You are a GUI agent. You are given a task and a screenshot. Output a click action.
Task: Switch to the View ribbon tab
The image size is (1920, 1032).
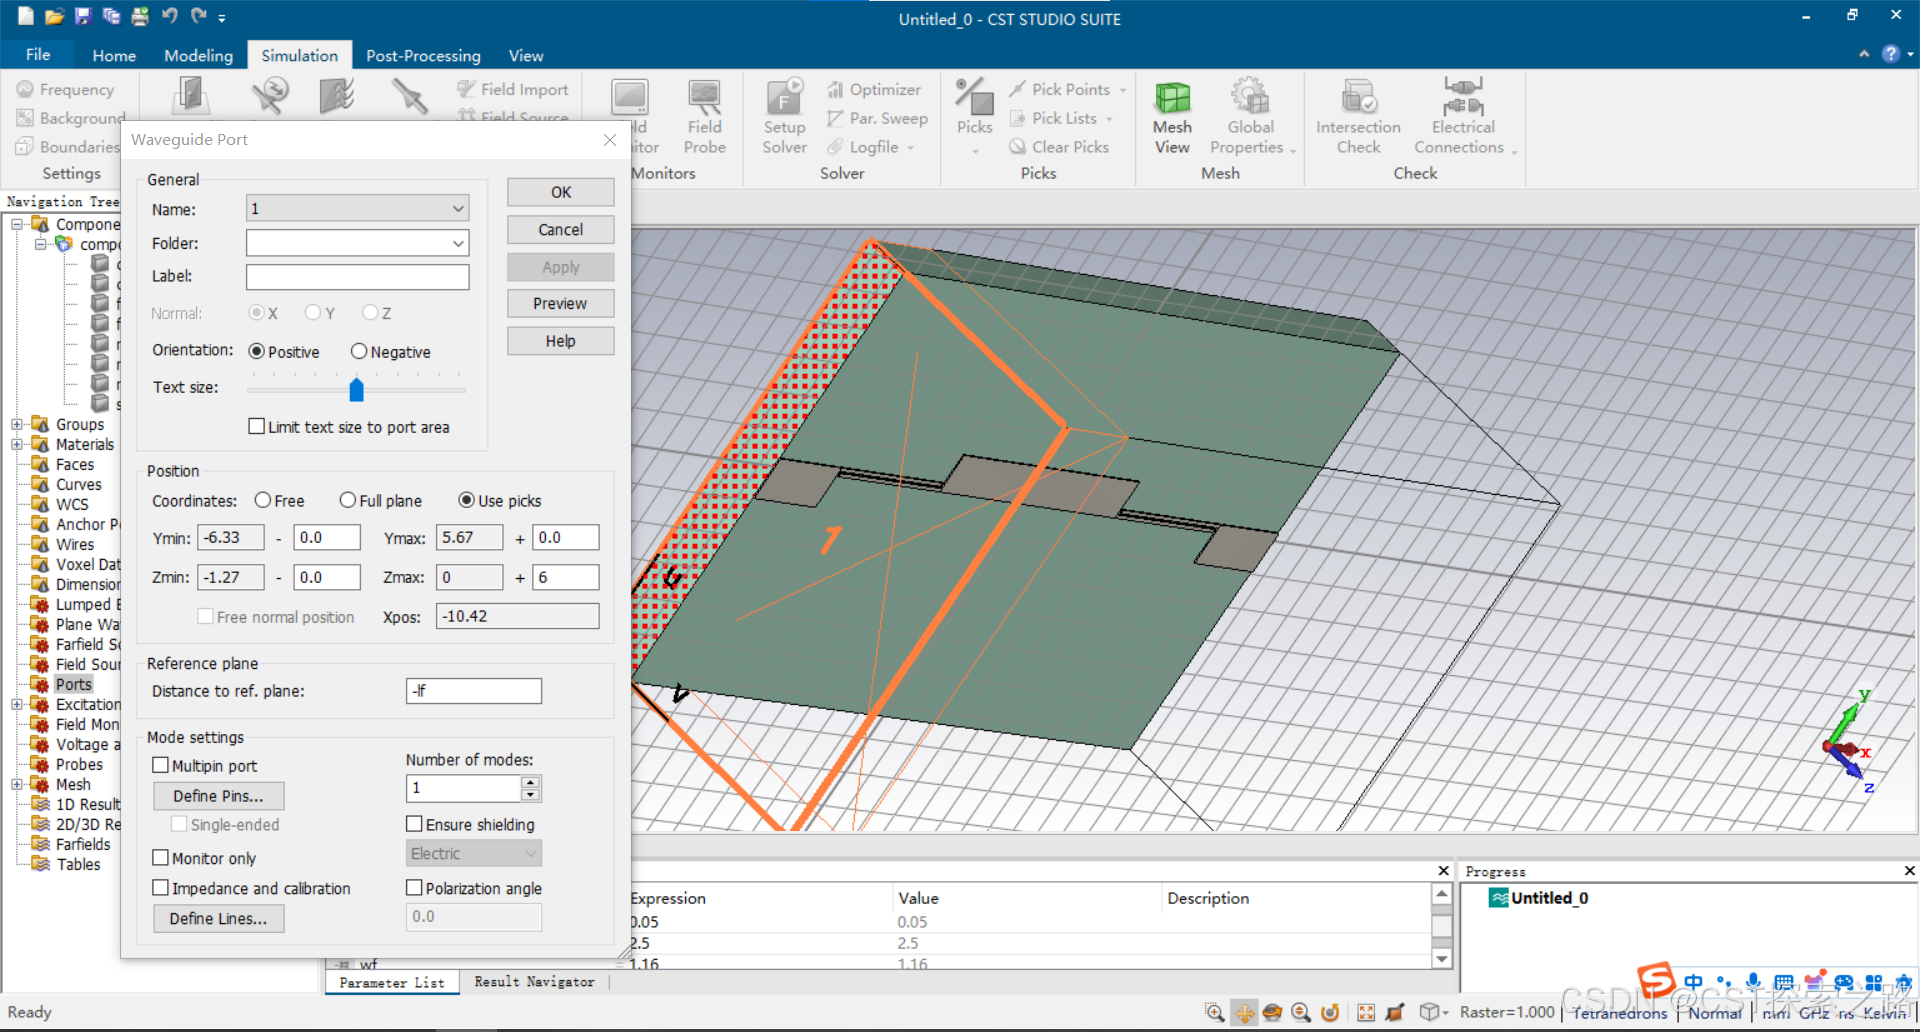[x=526, y=56]
